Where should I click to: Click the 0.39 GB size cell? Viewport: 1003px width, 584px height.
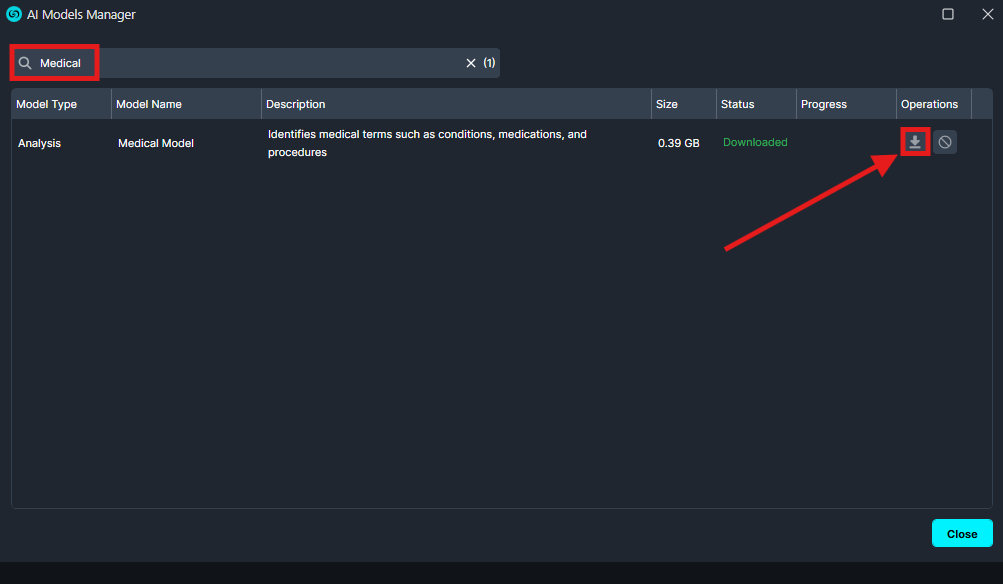click(x=679, y=143)
